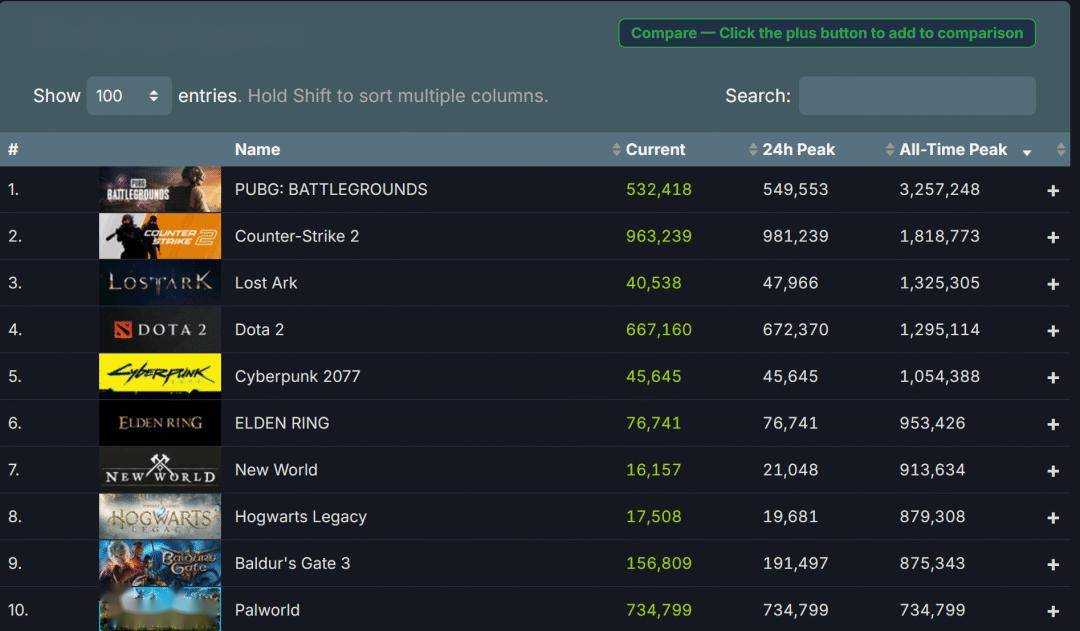Sort table by Current players column
This screenshot has height=631, width=1080.
655,150
